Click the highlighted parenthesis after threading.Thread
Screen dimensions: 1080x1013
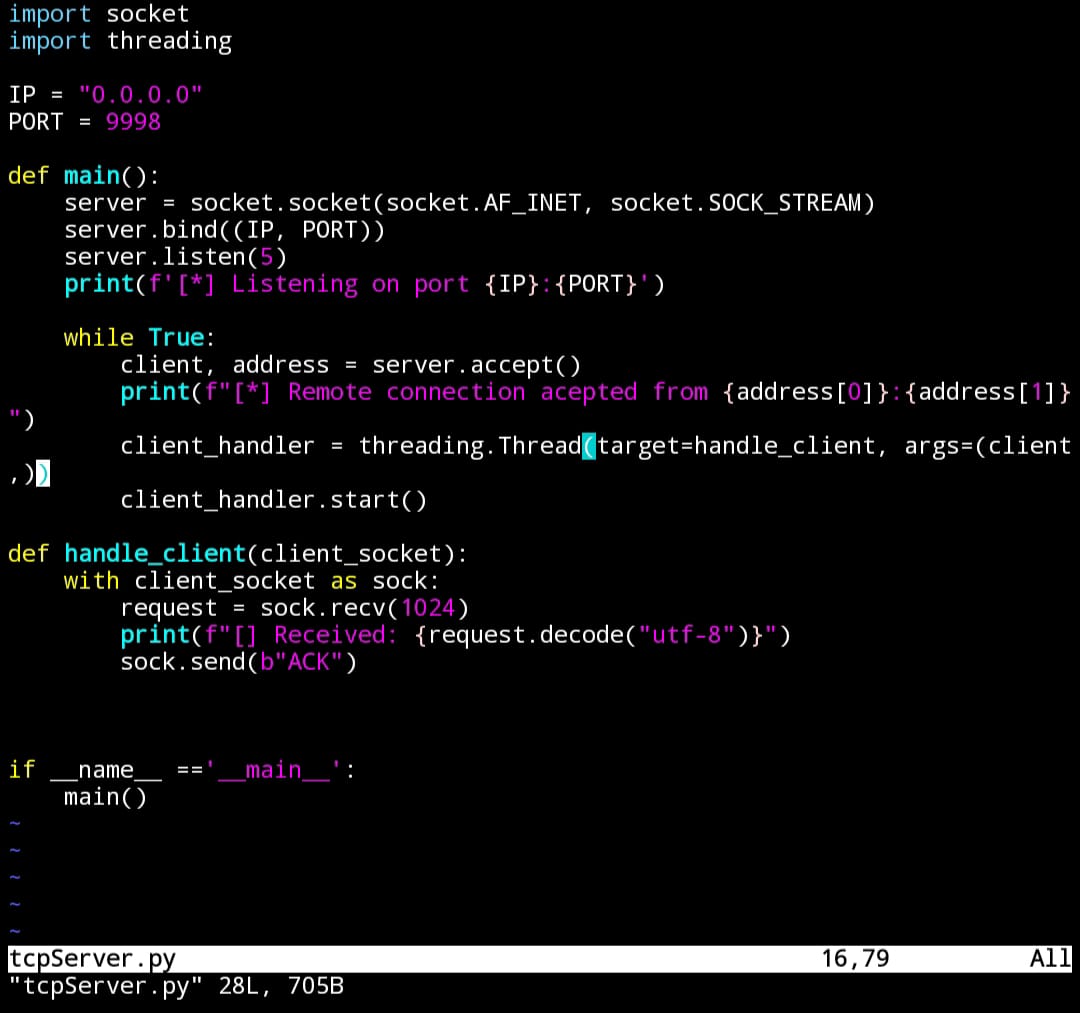point(590,445)
